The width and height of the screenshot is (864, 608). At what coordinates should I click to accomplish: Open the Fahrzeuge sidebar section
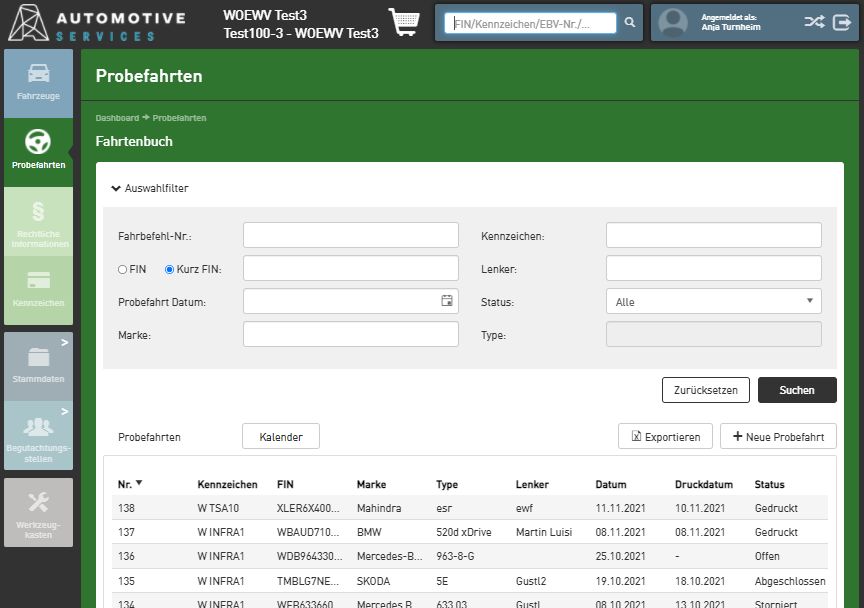coord(38,83)
